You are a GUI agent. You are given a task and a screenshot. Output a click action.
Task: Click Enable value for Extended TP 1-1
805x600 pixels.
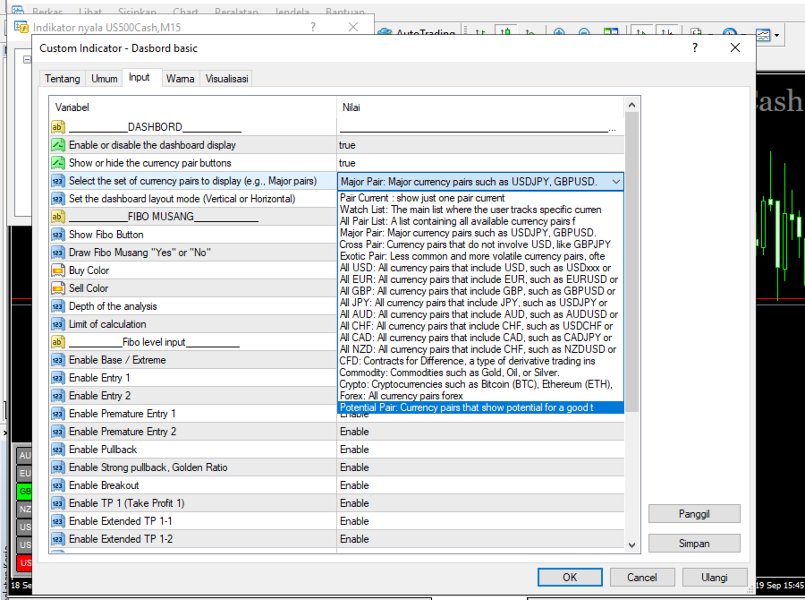[x=480, y=521]
